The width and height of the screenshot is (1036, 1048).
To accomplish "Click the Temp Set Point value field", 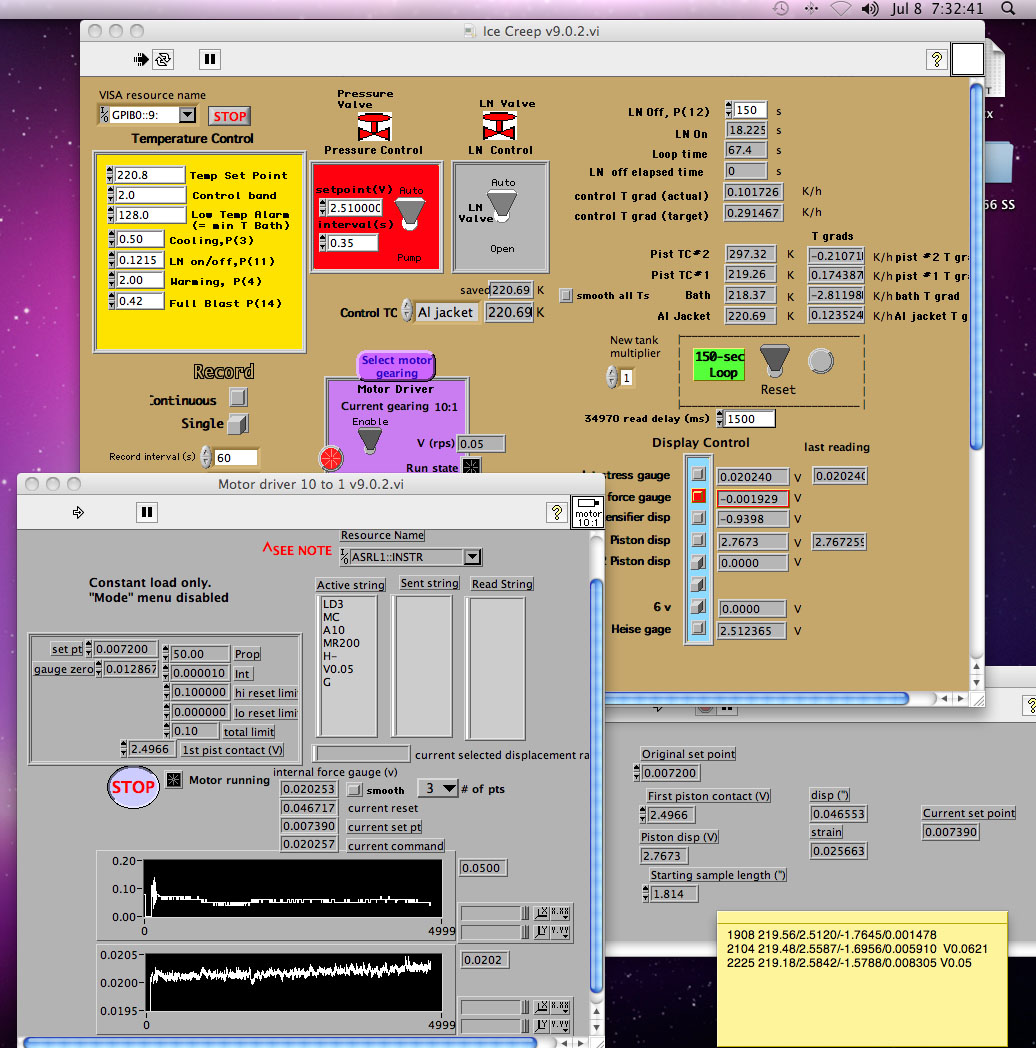I will (x=149, y=175).
